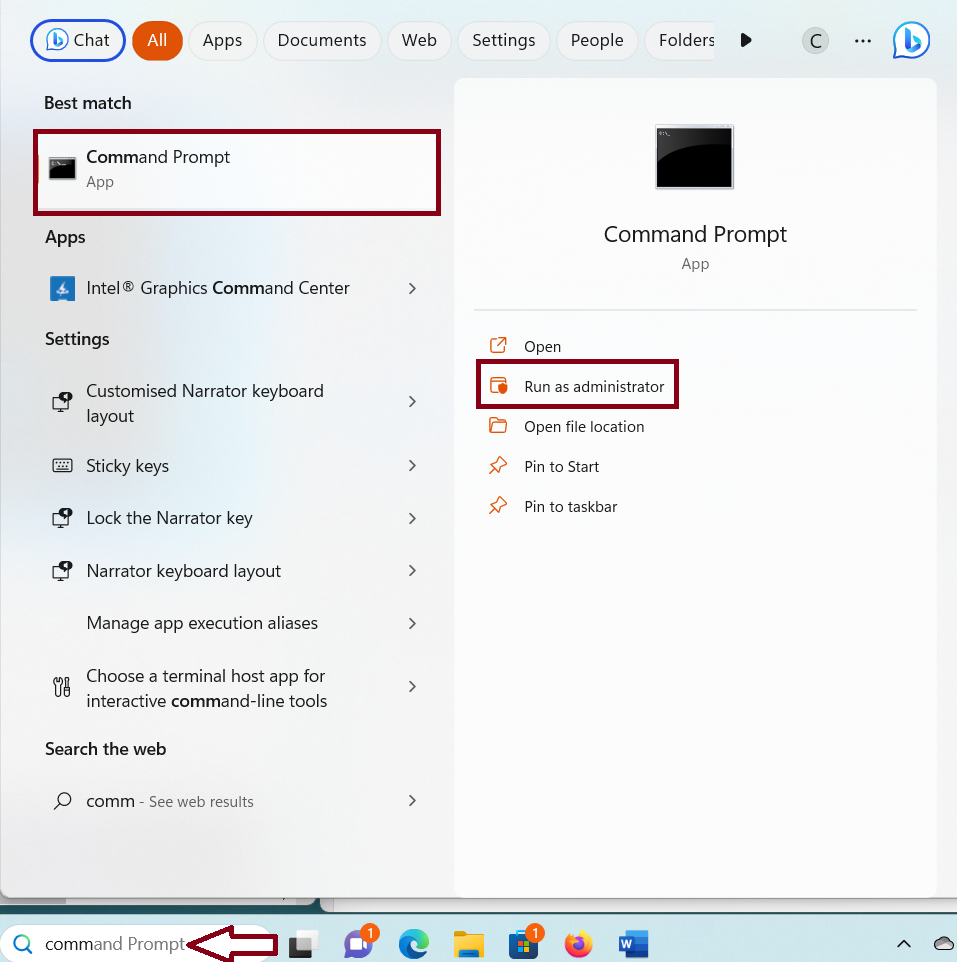This screenshot has width=957, height=962.
Task: Click icon beside Lock the Narrator key
Action: pos(62,518)
